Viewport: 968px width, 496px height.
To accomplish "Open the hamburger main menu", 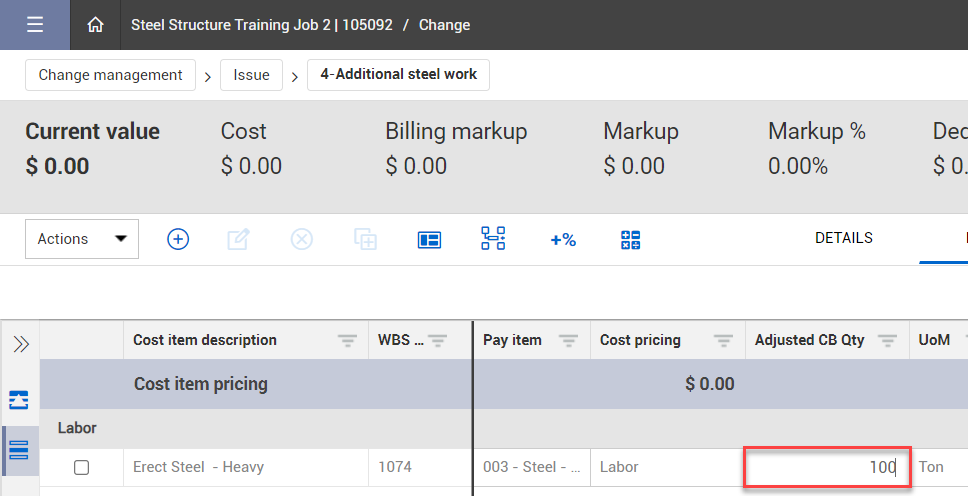I will [34, 25].
